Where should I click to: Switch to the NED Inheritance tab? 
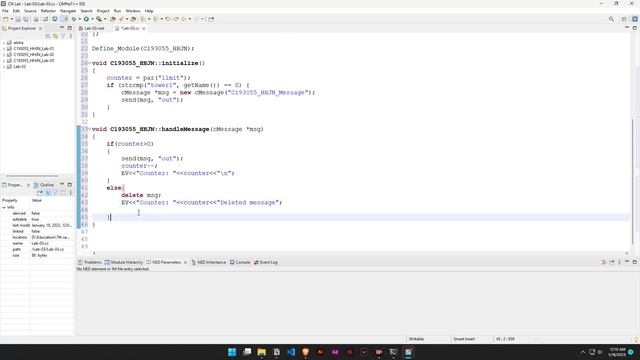(x=209, y=262)
